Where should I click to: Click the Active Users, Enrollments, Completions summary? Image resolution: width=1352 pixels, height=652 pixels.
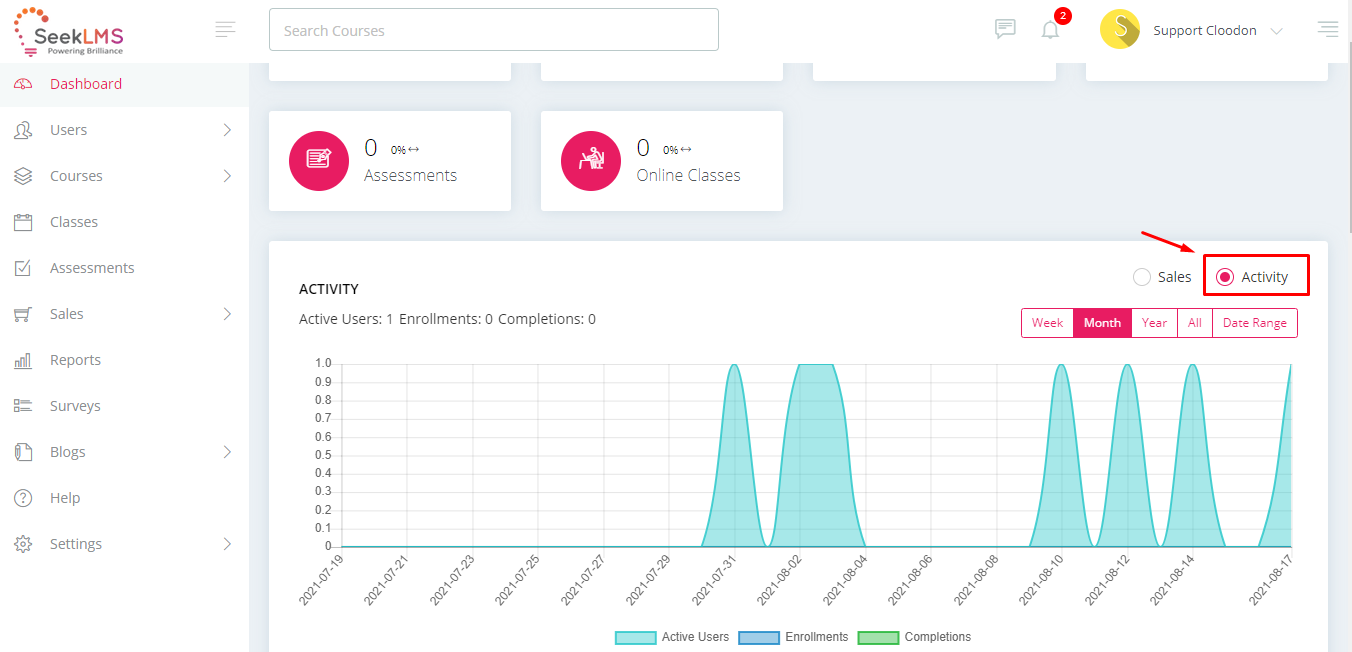pos(447,319)
